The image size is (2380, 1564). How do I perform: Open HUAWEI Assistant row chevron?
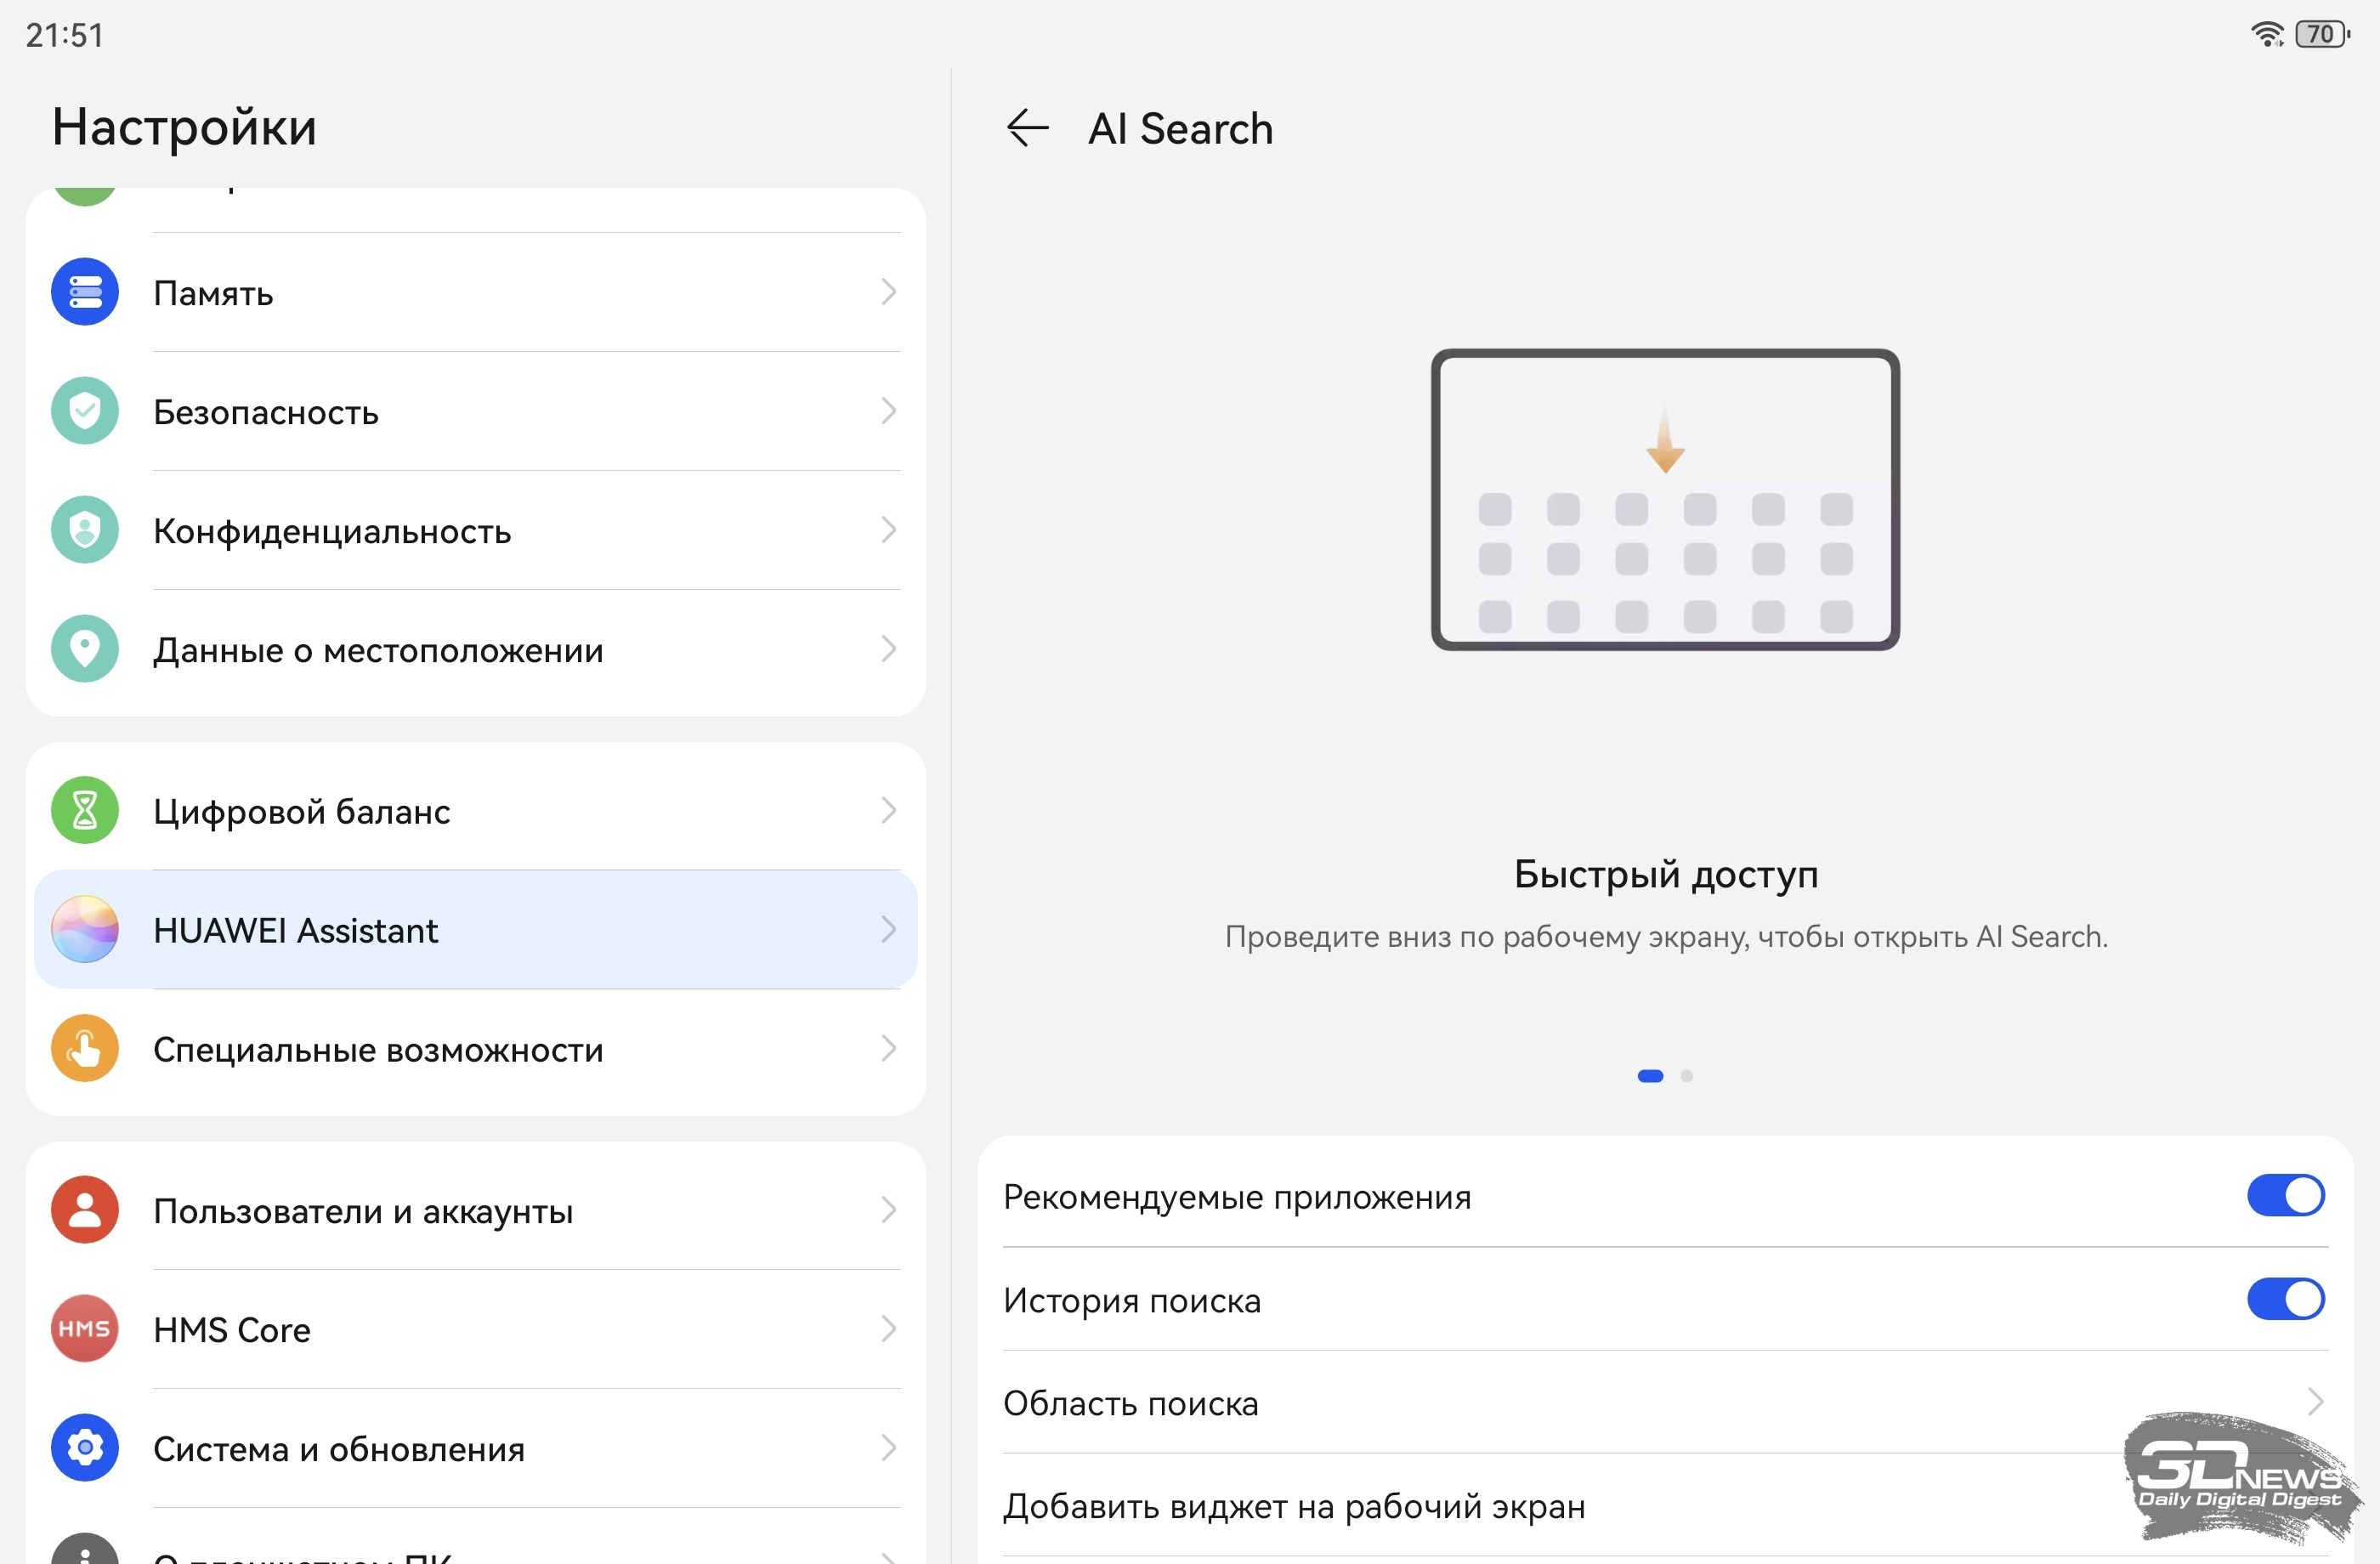click(888, 930)
